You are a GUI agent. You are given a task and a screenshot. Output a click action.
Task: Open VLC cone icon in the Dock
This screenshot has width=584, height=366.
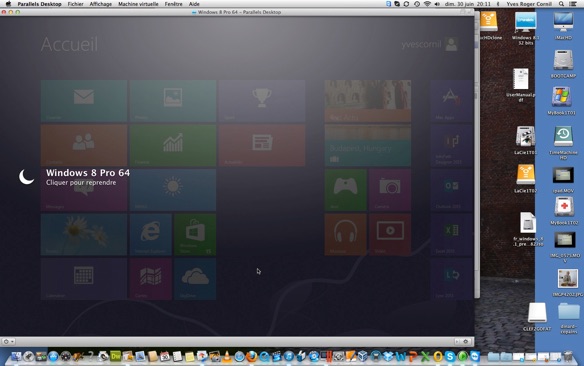227,357
